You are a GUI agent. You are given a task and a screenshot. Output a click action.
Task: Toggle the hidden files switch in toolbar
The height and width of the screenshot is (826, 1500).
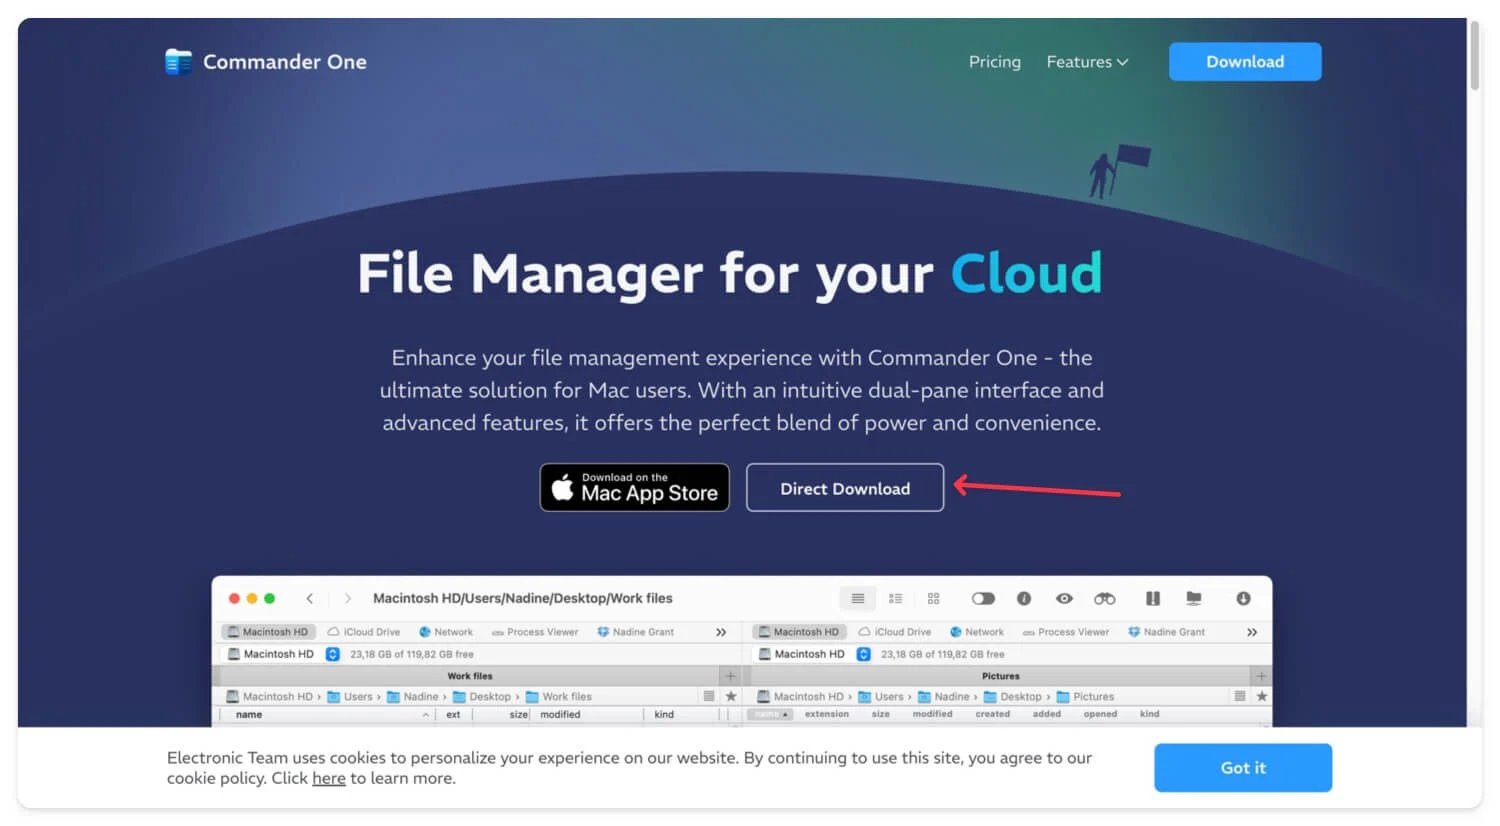(x=983, y=598)
